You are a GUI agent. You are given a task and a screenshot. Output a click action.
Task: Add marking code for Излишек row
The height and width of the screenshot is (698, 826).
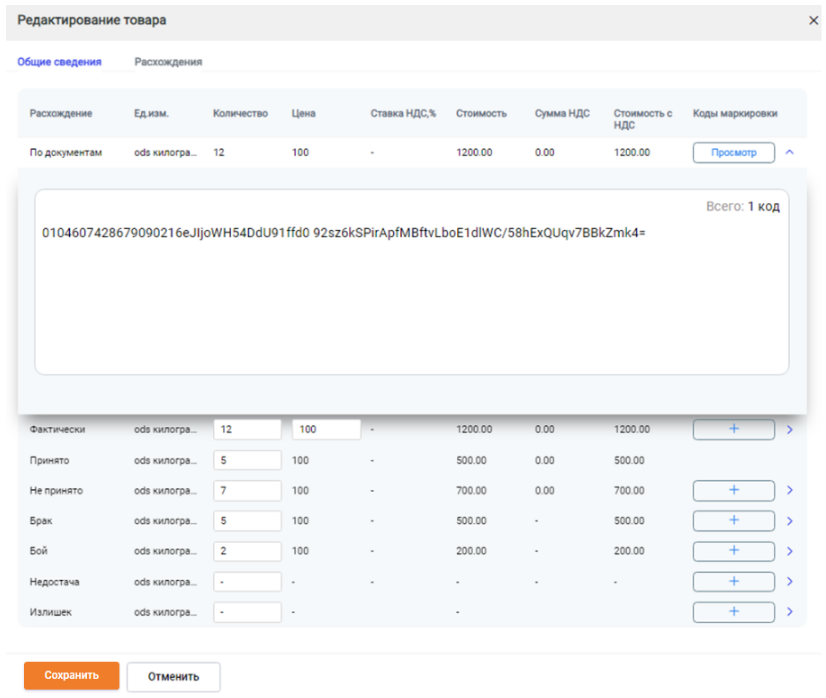click(x=733, y=612)
